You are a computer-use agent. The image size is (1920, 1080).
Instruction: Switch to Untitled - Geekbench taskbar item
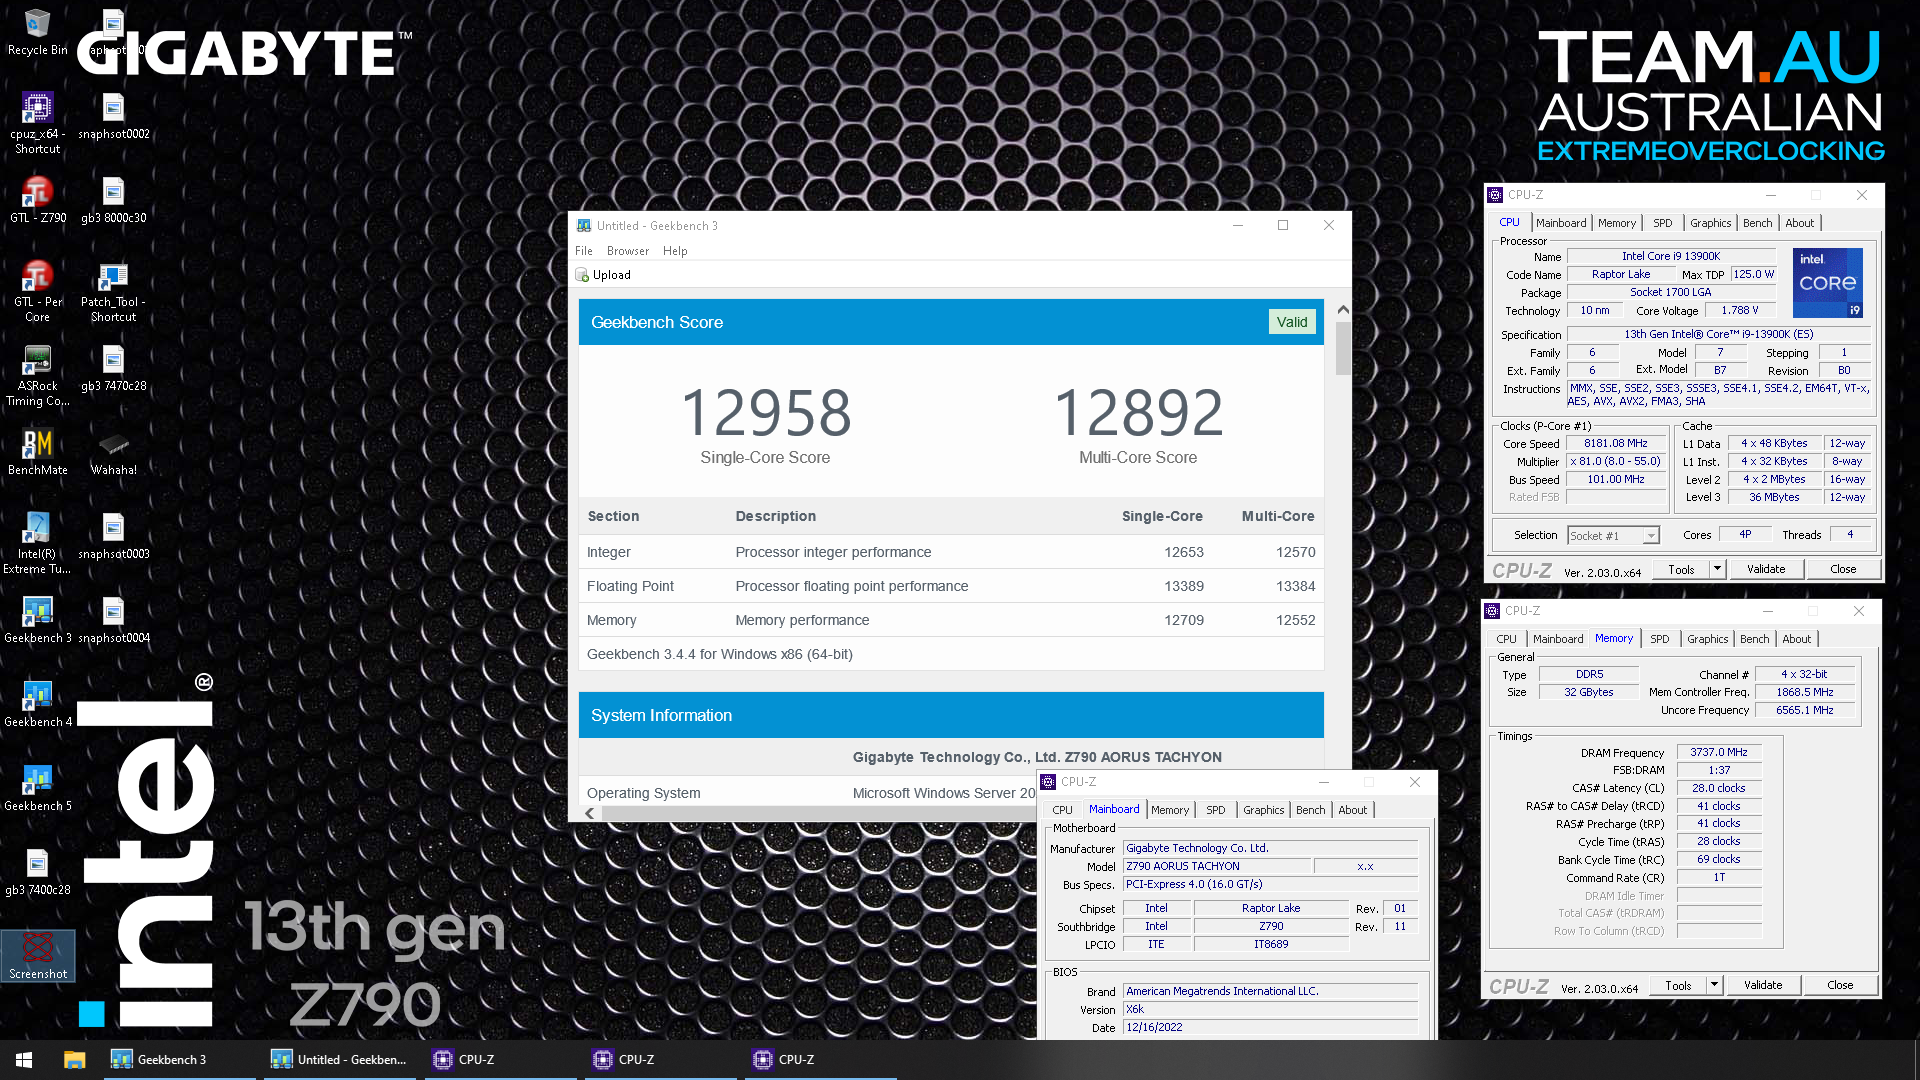tap(340, 1059)
